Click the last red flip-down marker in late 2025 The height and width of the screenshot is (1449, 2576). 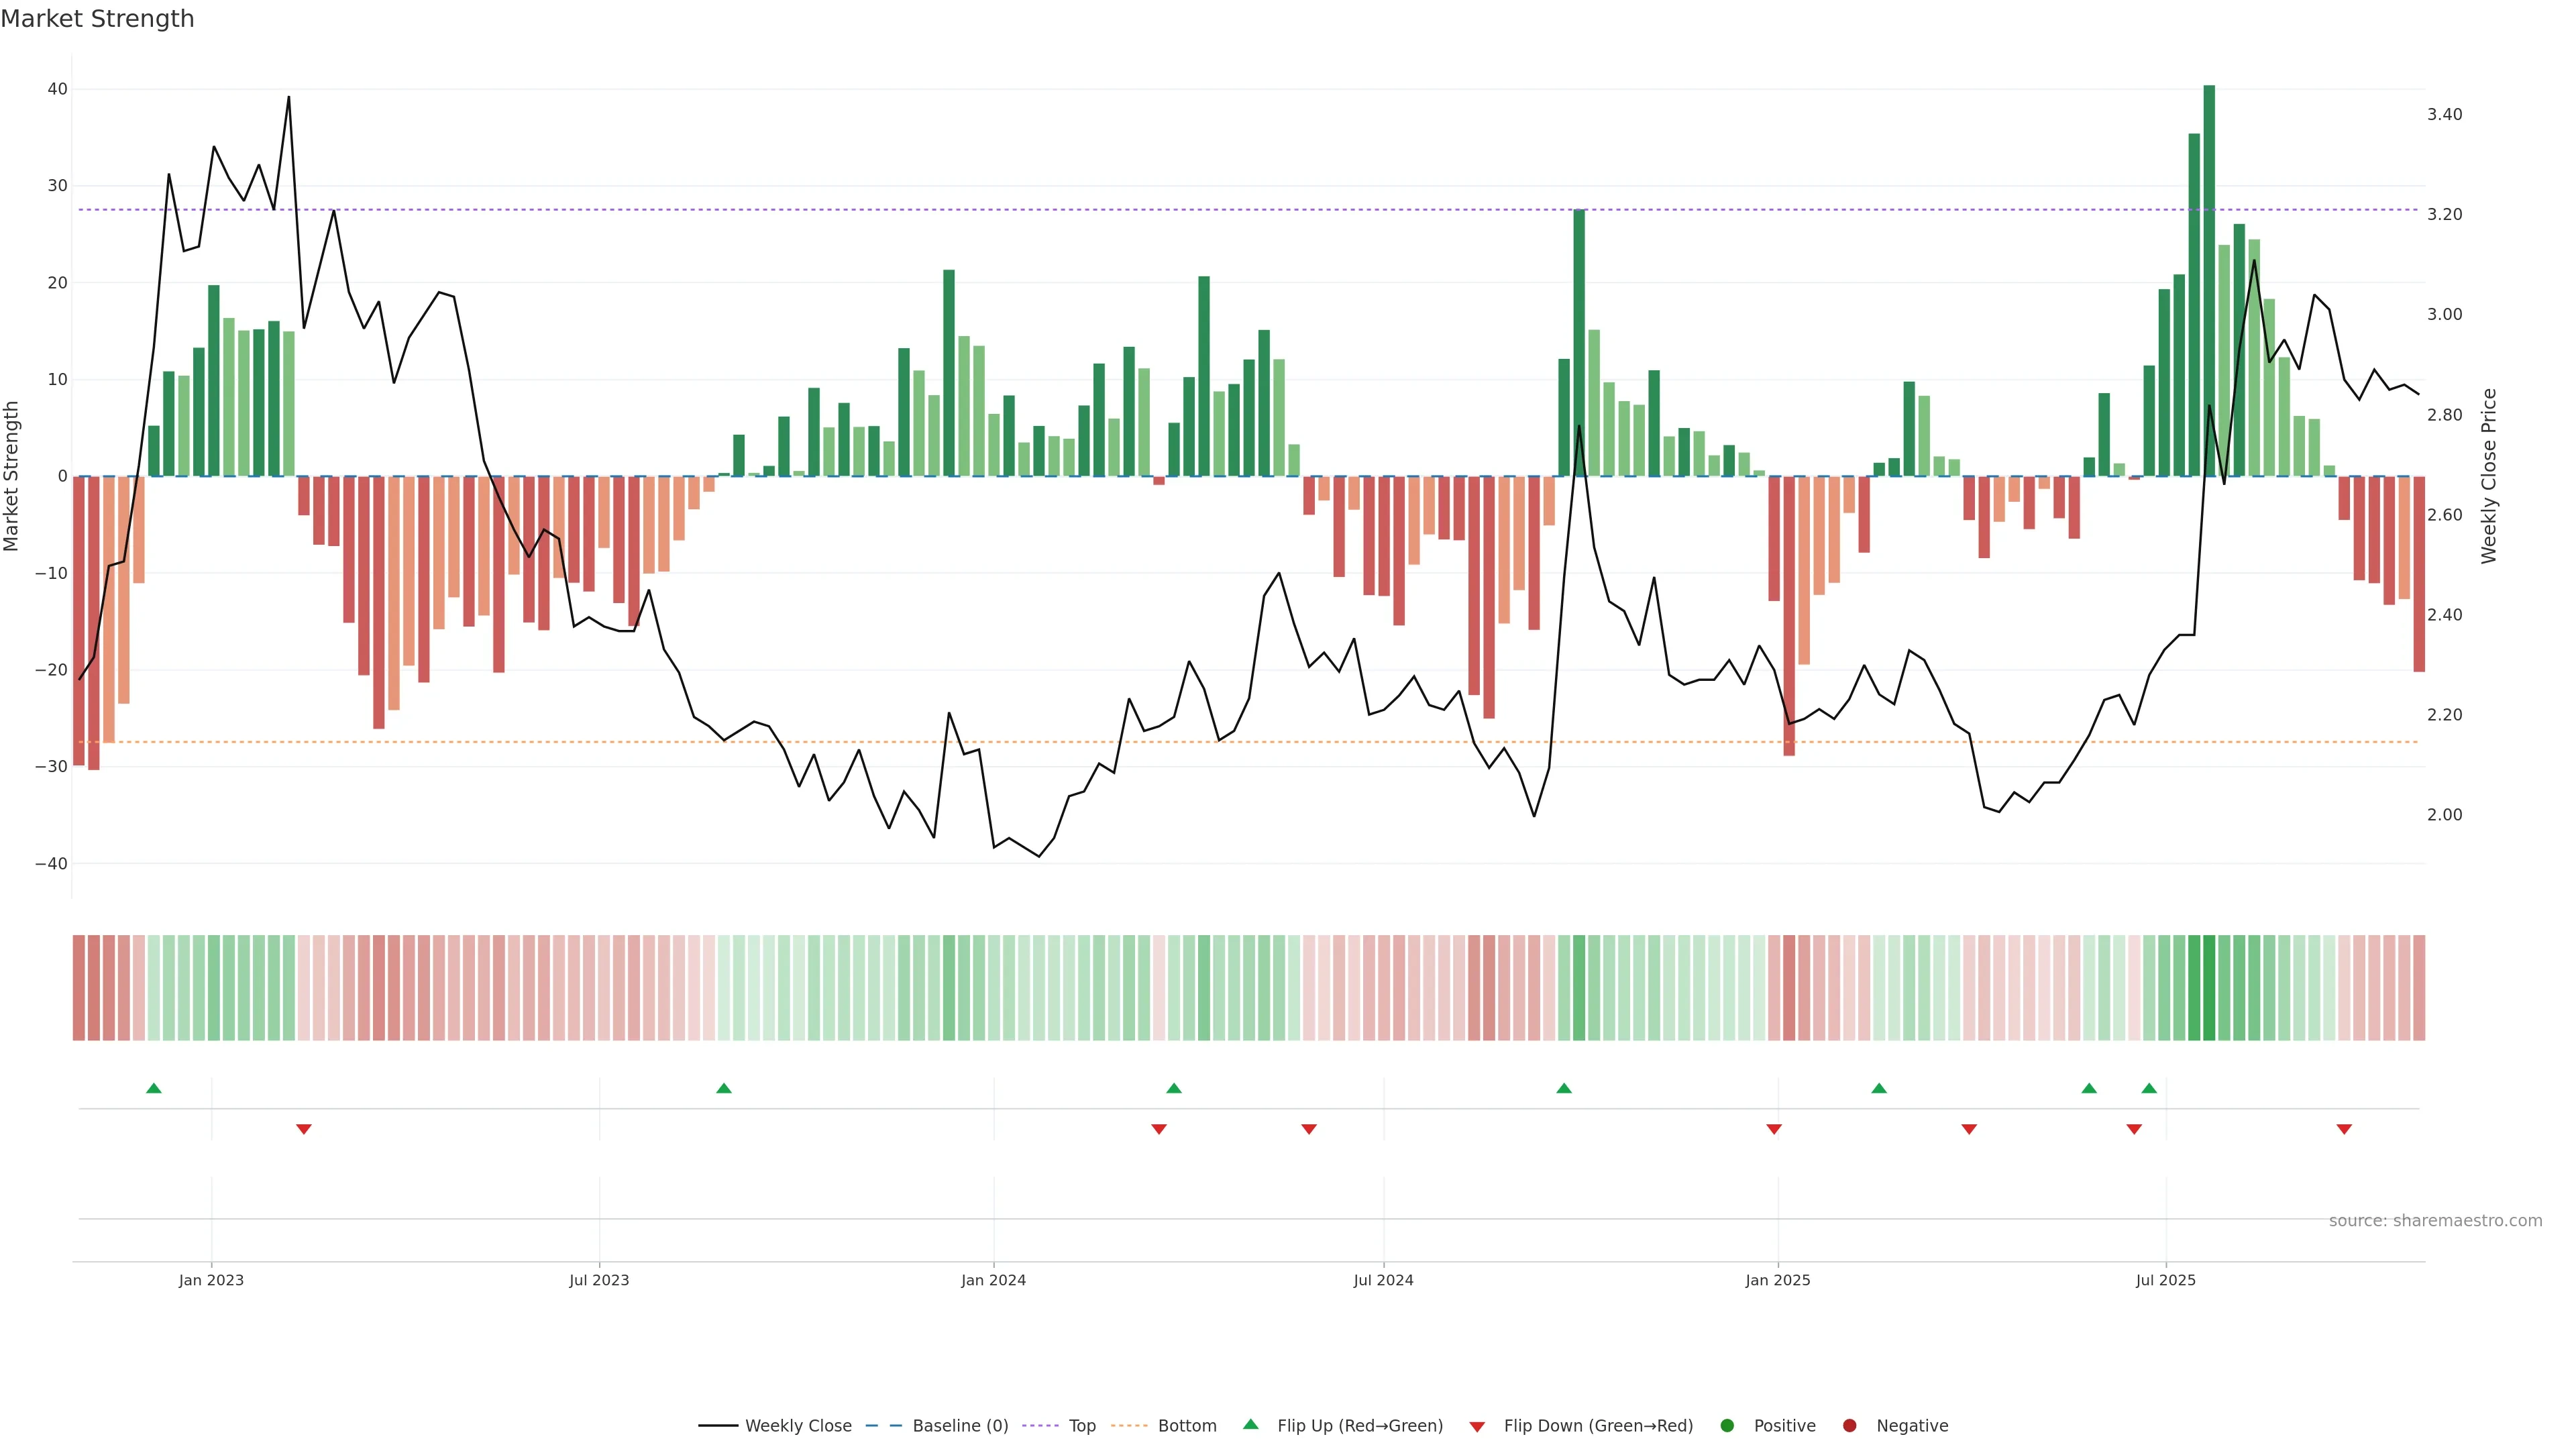point(2344,1129)
